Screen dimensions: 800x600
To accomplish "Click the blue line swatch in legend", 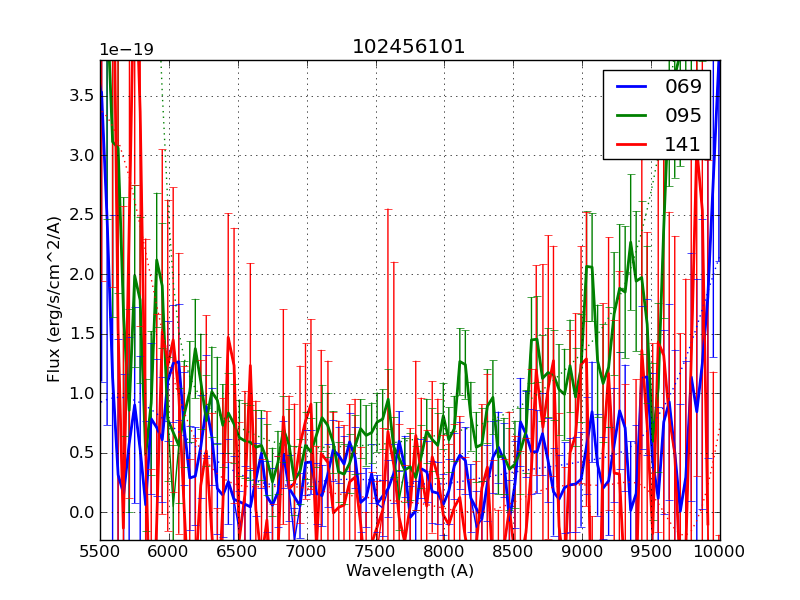I will pyautogui.click(x=630, y=86).
